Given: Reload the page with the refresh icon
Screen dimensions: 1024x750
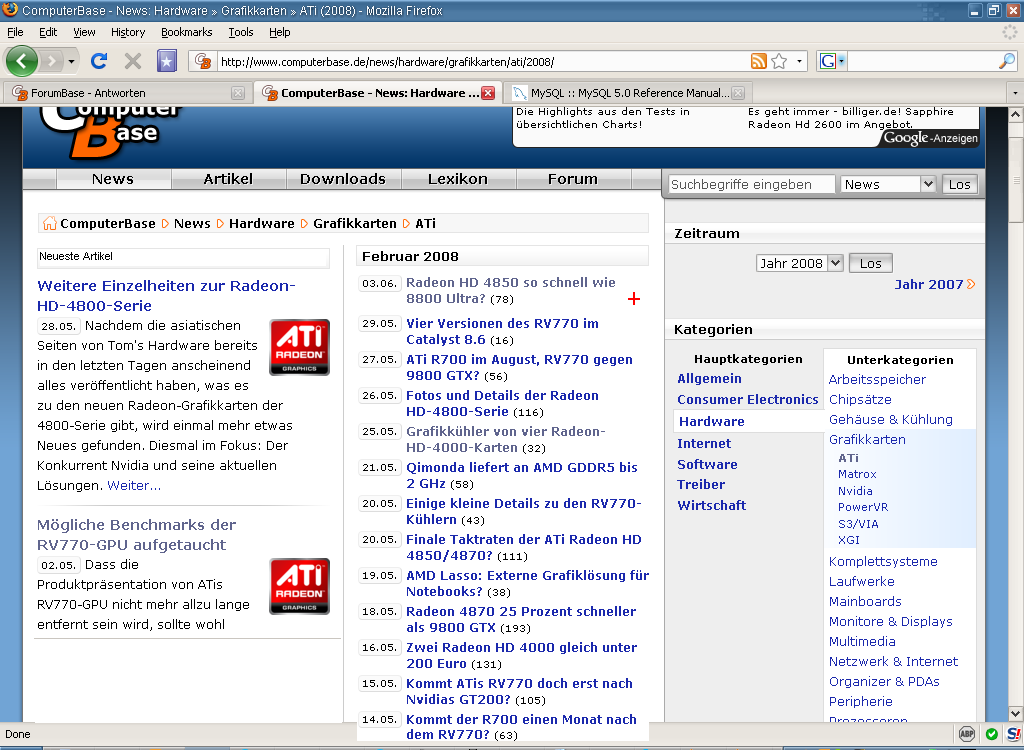Looking at the screenshot, I should [x=99, y=61].
